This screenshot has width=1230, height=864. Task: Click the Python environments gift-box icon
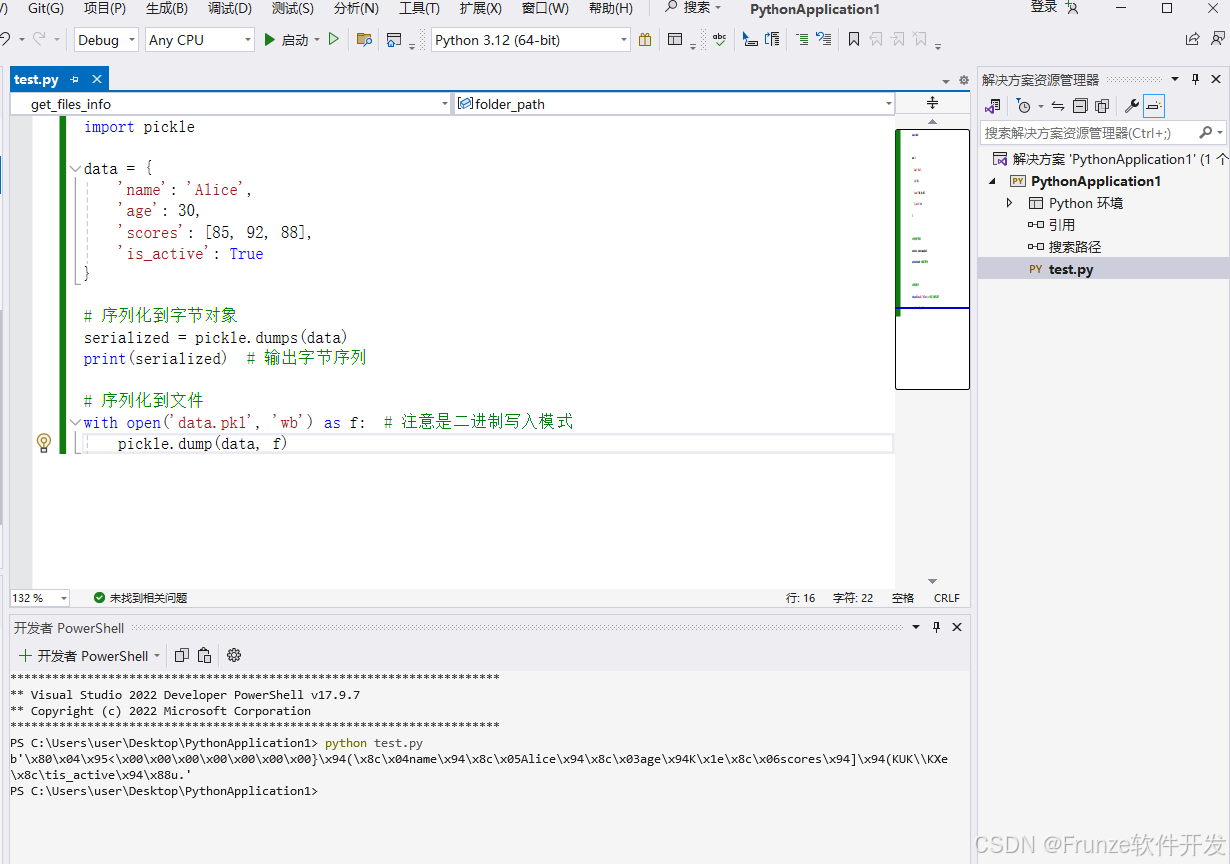click(x=645, y=40)
